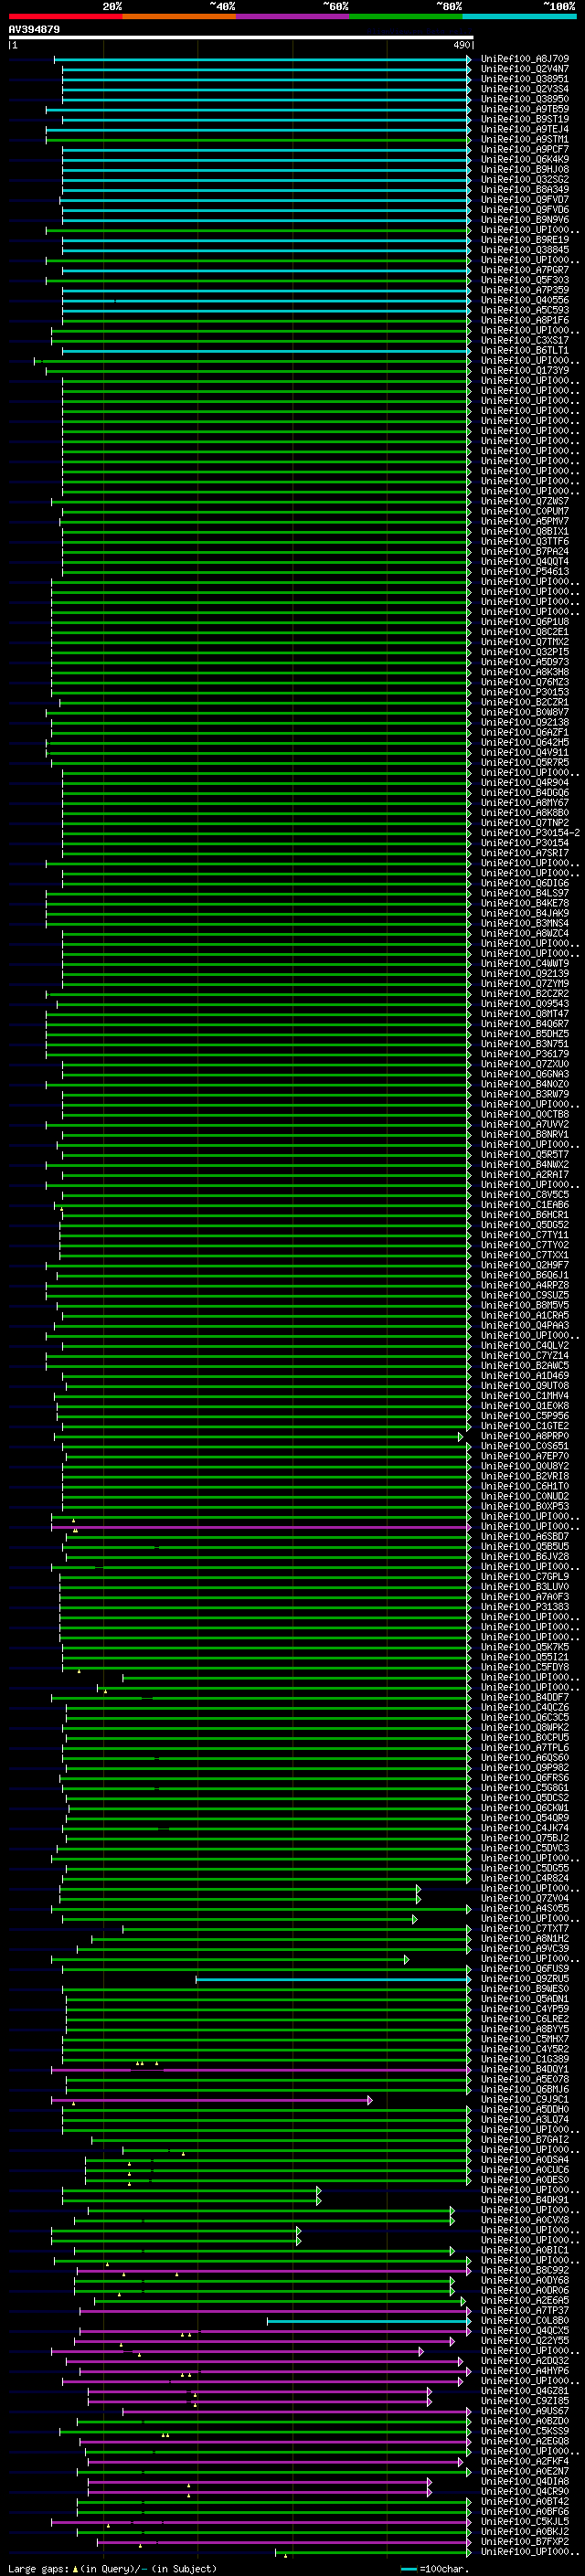Click label UniRef100_A2EGQ8
The width and height of the screenshot is (585, 2576).
[x=525, y=2441]
